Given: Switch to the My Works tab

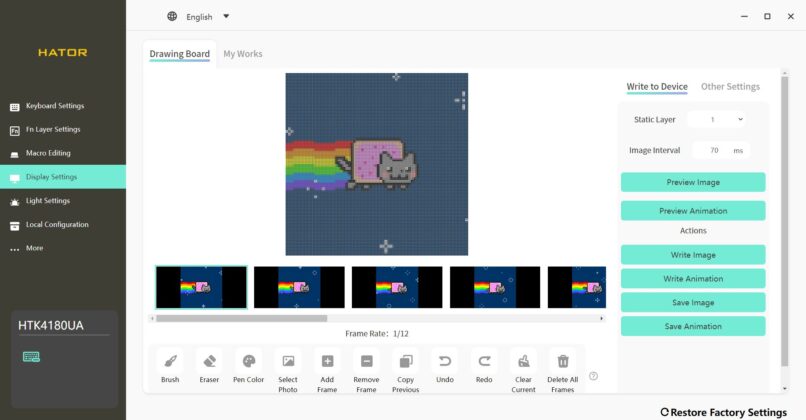Looking at the screenshot, I should (243, 54).
